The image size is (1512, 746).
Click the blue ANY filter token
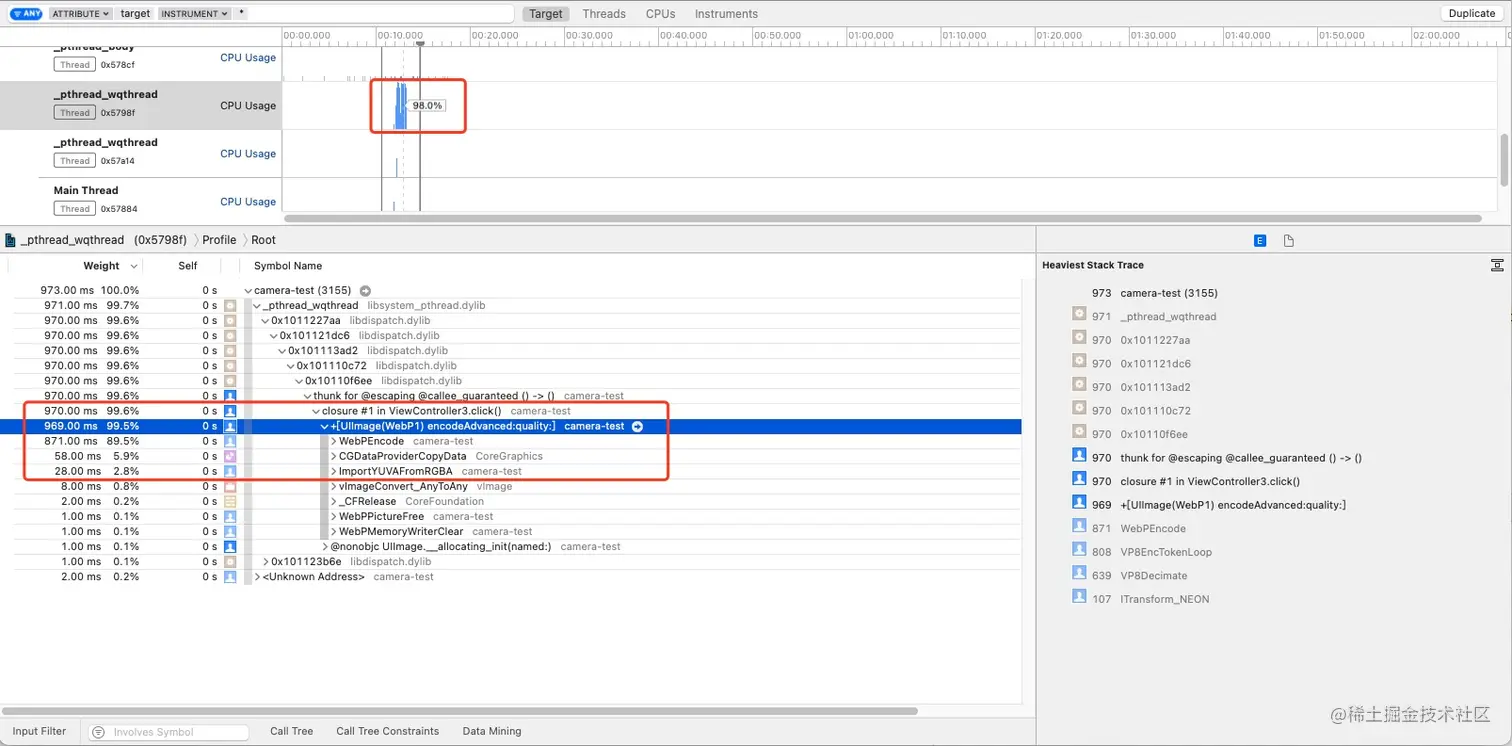pos(25,14)
